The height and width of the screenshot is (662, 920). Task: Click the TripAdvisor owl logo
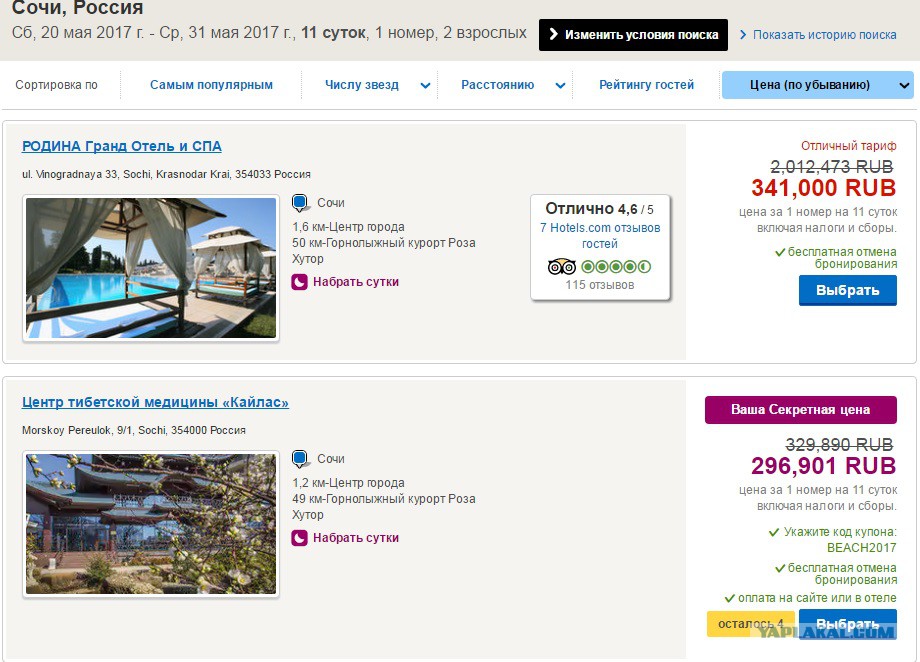[562, 267]
